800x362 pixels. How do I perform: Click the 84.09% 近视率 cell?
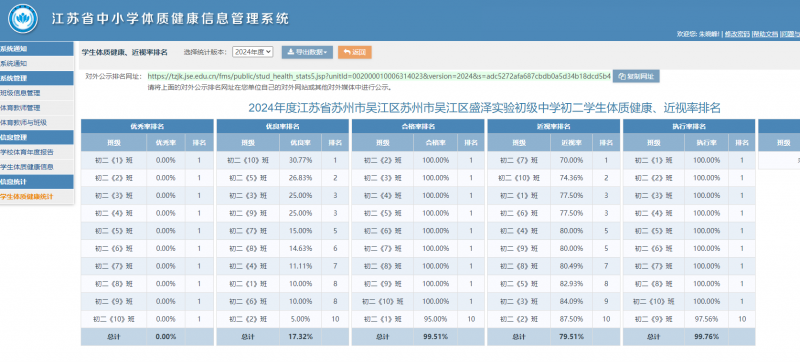(x=571, y=301)
